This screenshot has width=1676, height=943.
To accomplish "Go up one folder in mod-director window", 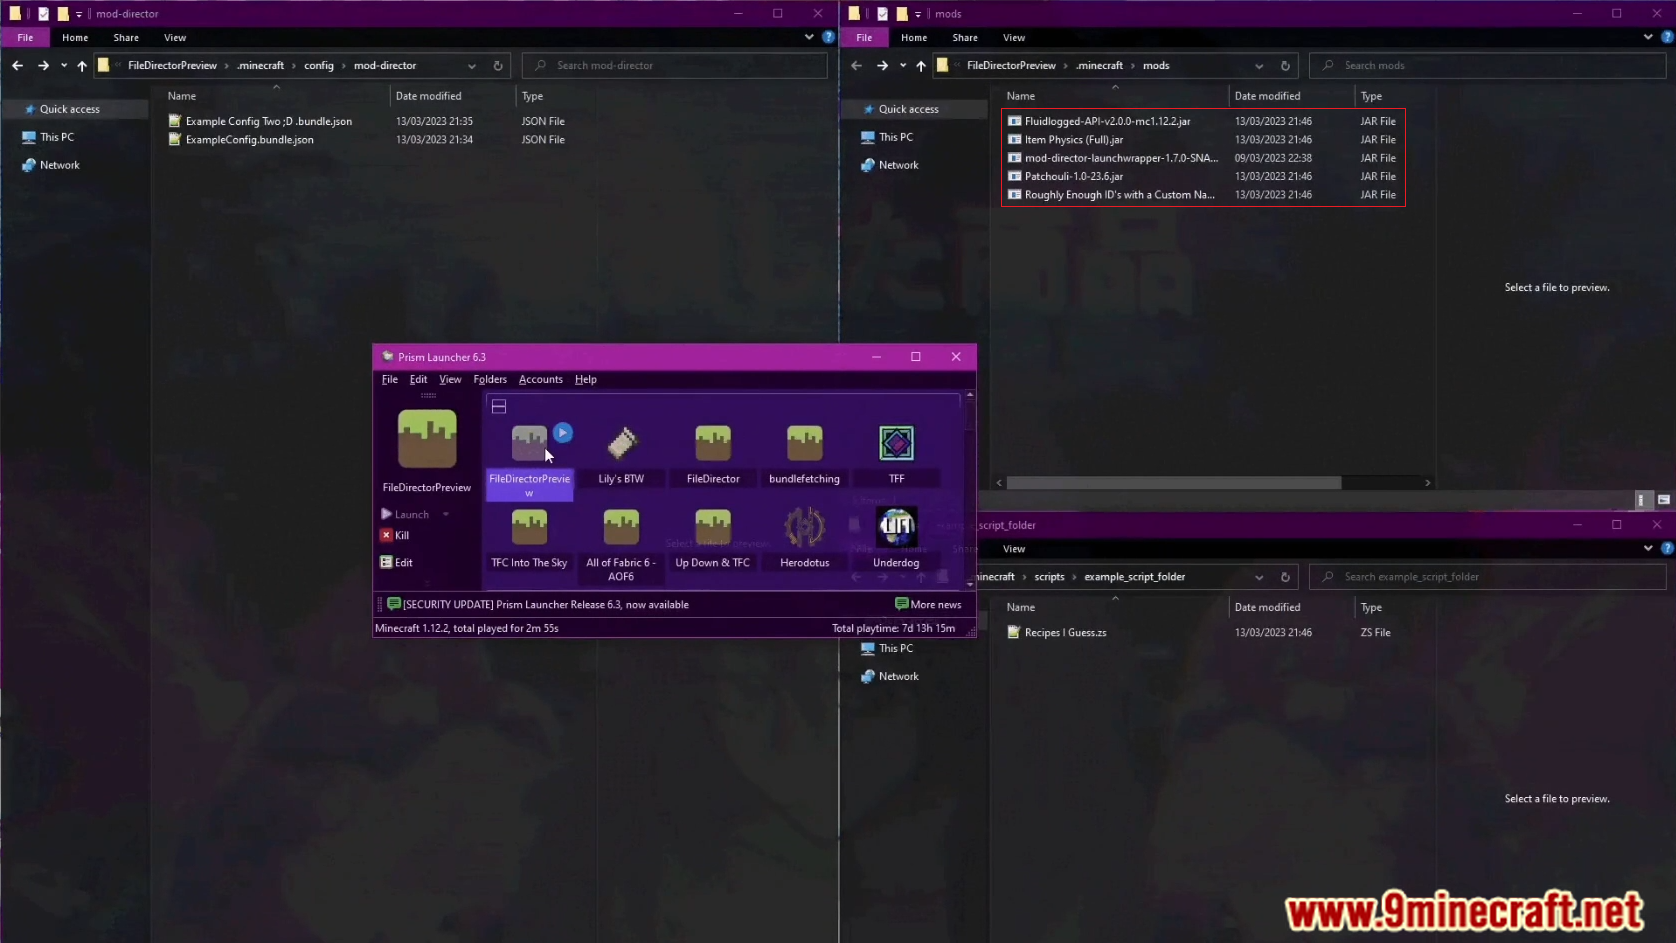I will [x=82, y=65].
